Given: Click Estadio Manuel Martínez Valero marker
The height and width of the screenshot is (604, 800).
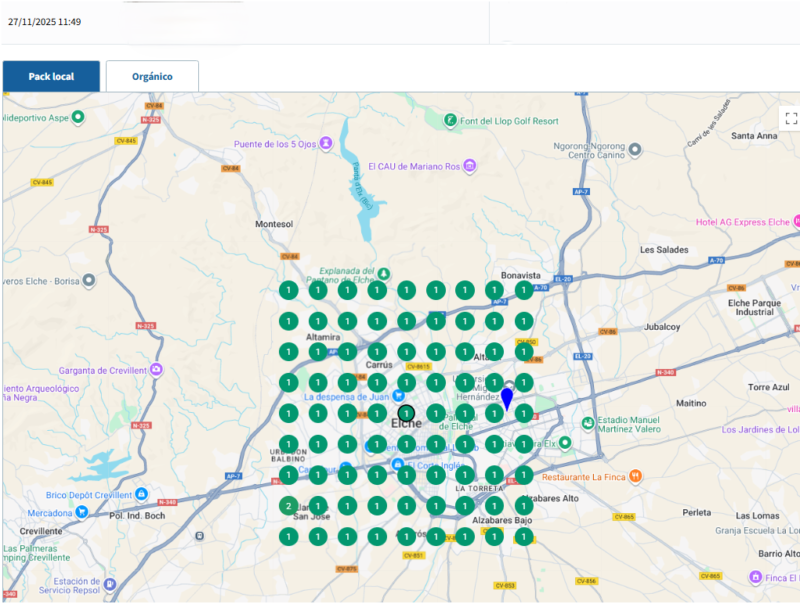Looking at the screenshot, I should (x=588, y=423).
